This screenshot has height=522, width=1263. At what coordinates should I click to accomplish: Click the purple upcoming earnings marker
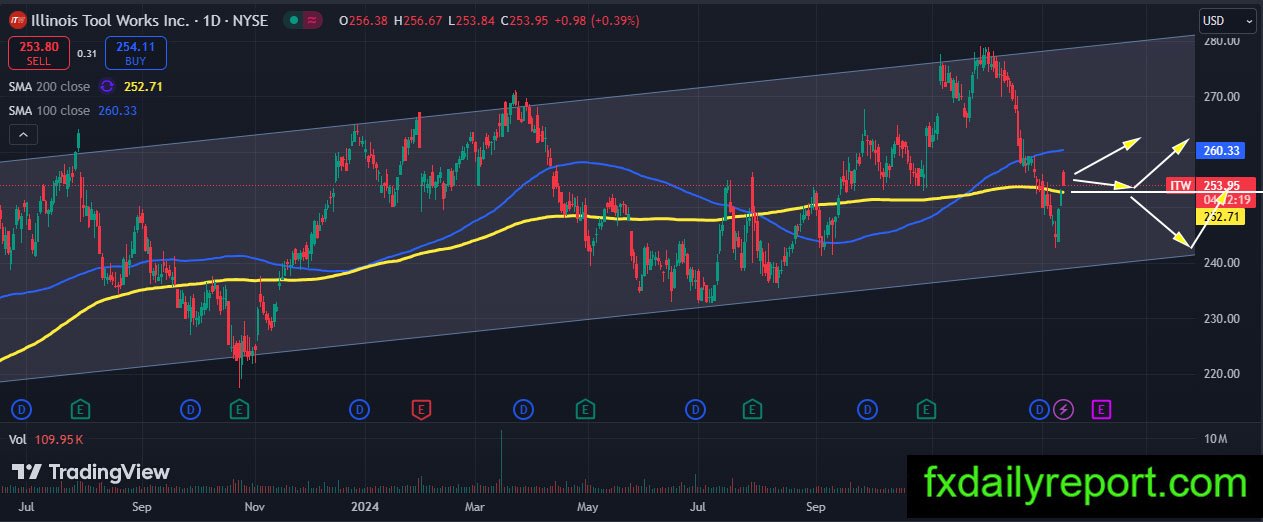pyautogui.click(x=1101, y=409)
